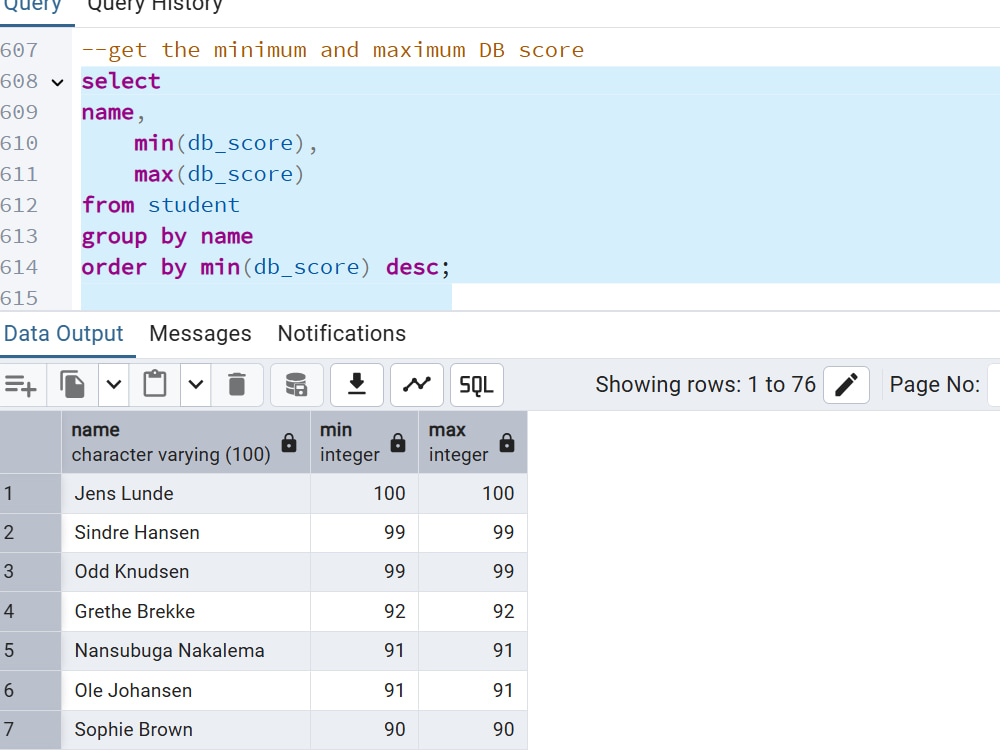Click the Copy icon in toolbar
Viewport: 1000px width, 750px height.
click(72, 385)
